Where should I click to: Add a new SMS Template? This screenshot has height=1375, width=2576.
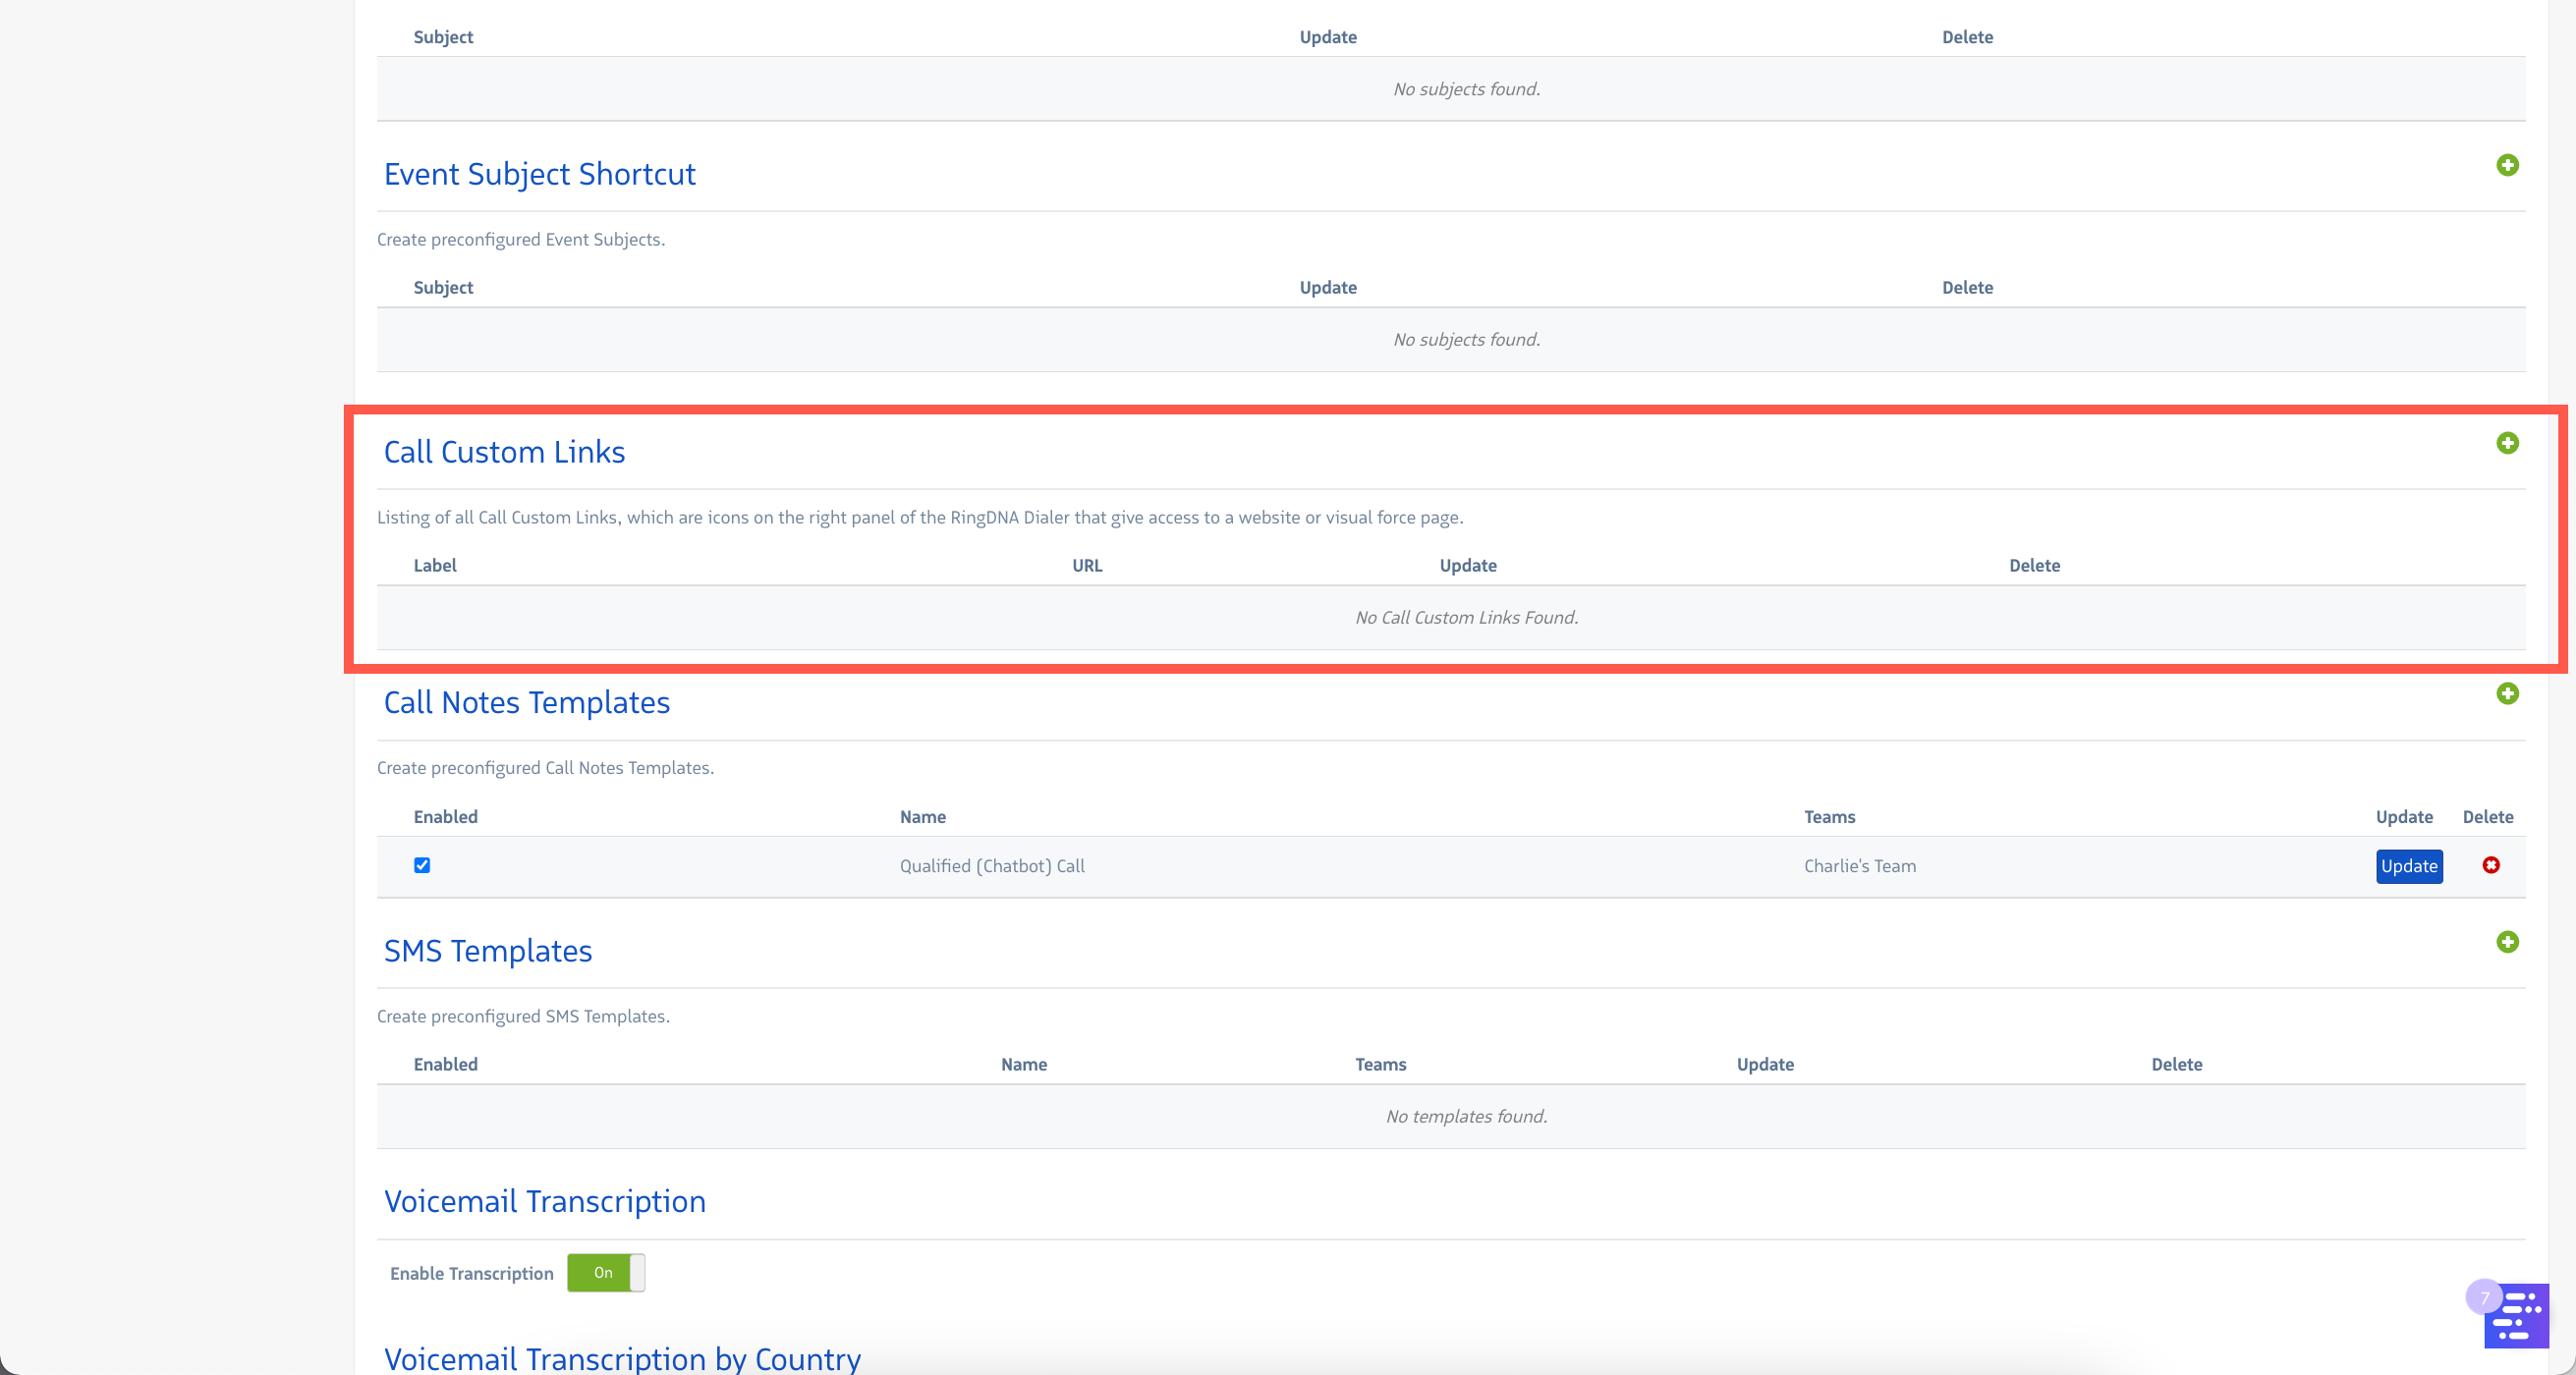click(2507, 942)
